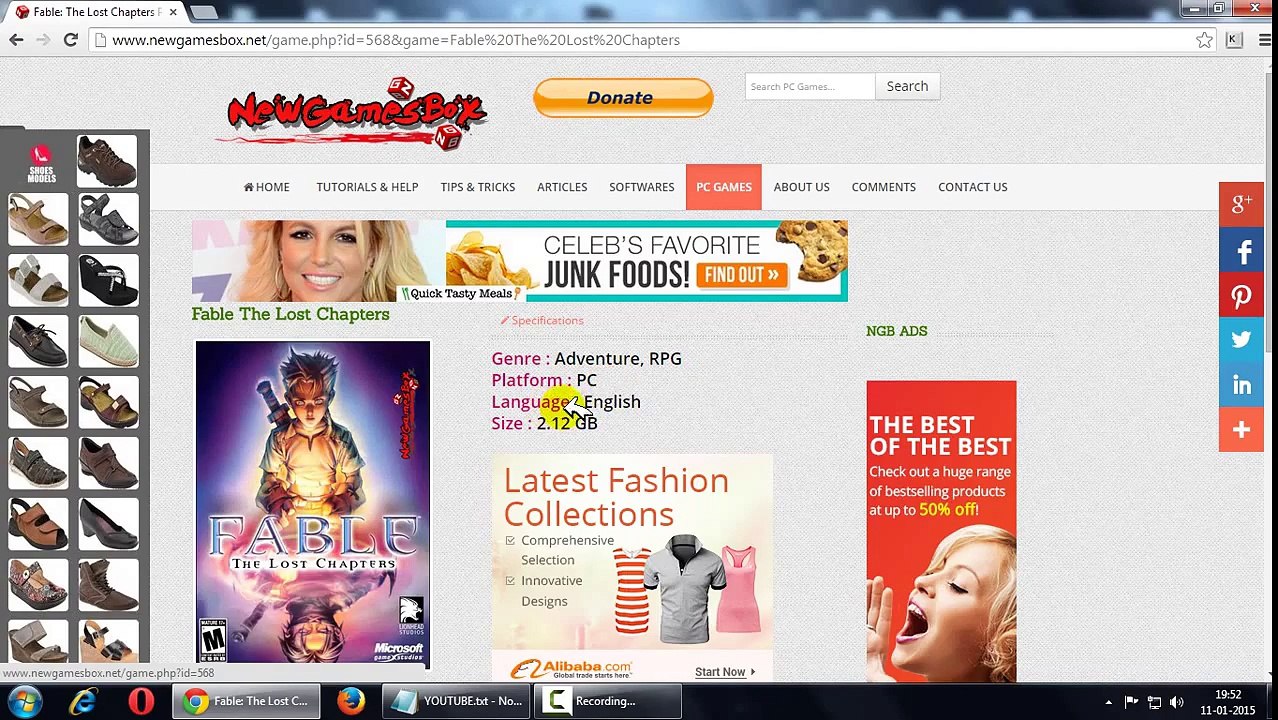Viewport: 1278px width, 720px height.
Task: Launch Internet Explorer from taskbar
Action: [x=83, y=701]
